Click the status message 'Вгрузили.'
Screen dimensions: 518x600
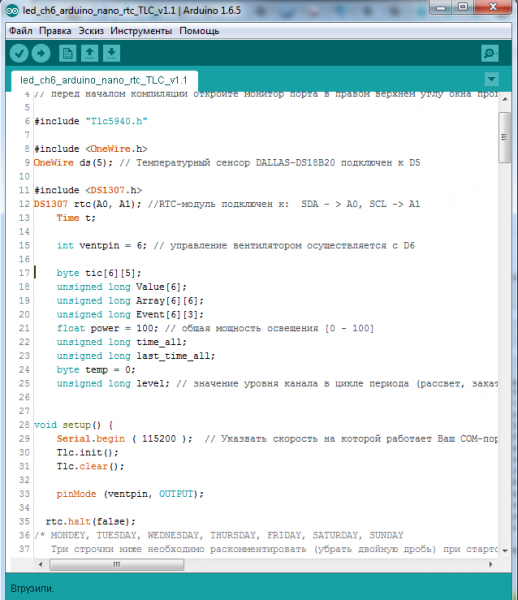pos(32,588)
